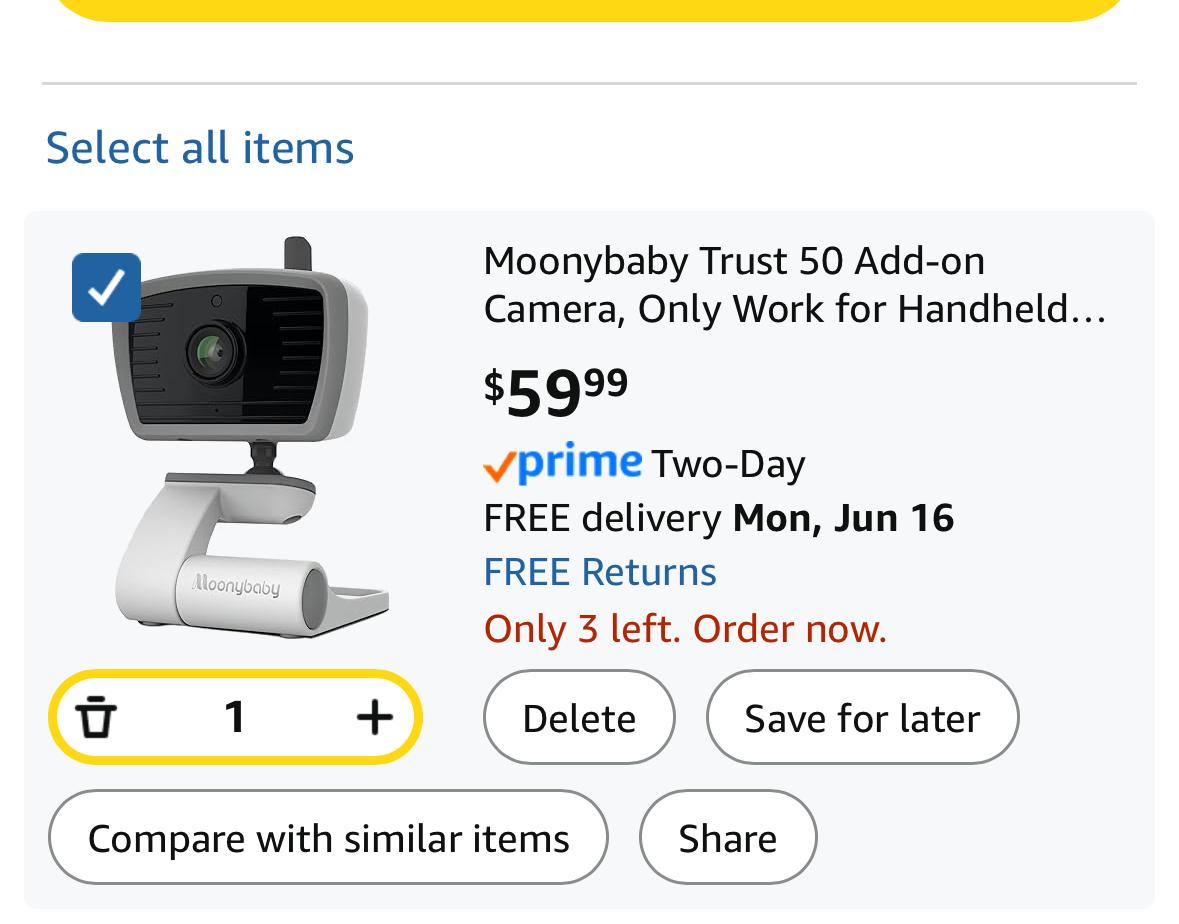Open the Moonybaby Trust 50 product title
Viewport: 1179px width, 924px height.
click(x=795, y=285)
